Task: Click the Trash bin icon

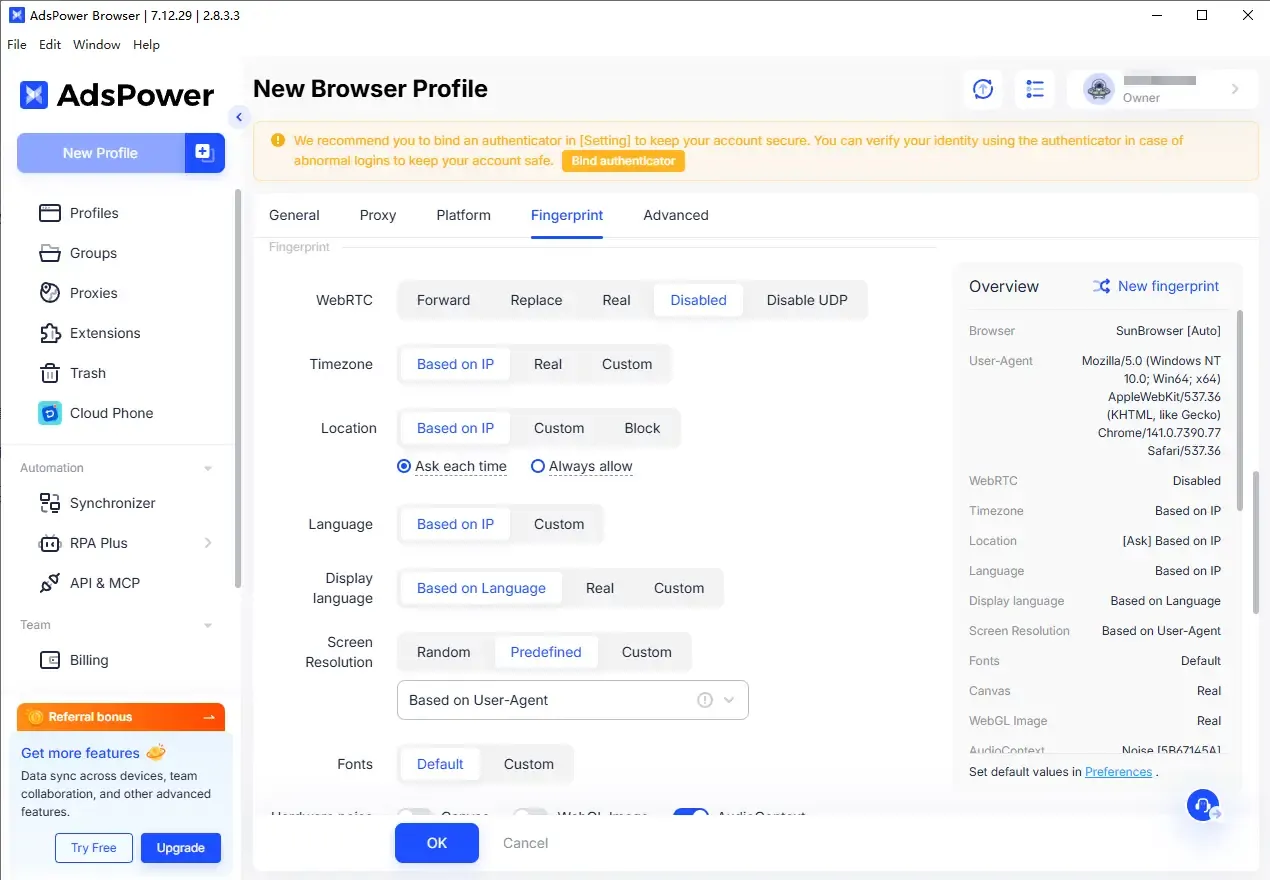Action: (50, 373)
